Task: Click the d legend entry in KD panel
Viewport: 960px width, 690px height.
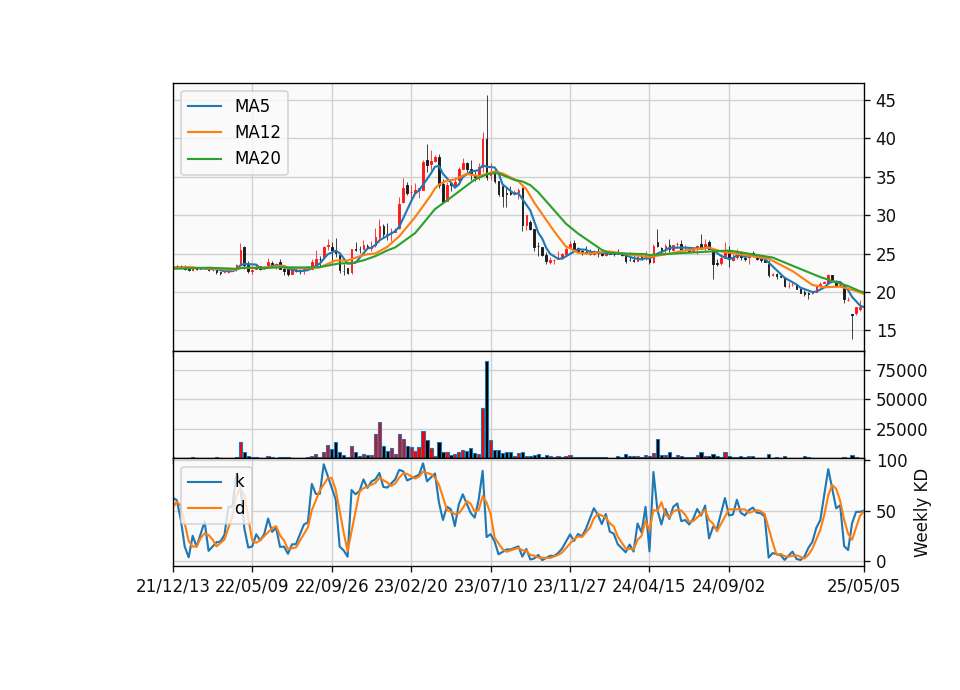Action: (x=239, y=508)
